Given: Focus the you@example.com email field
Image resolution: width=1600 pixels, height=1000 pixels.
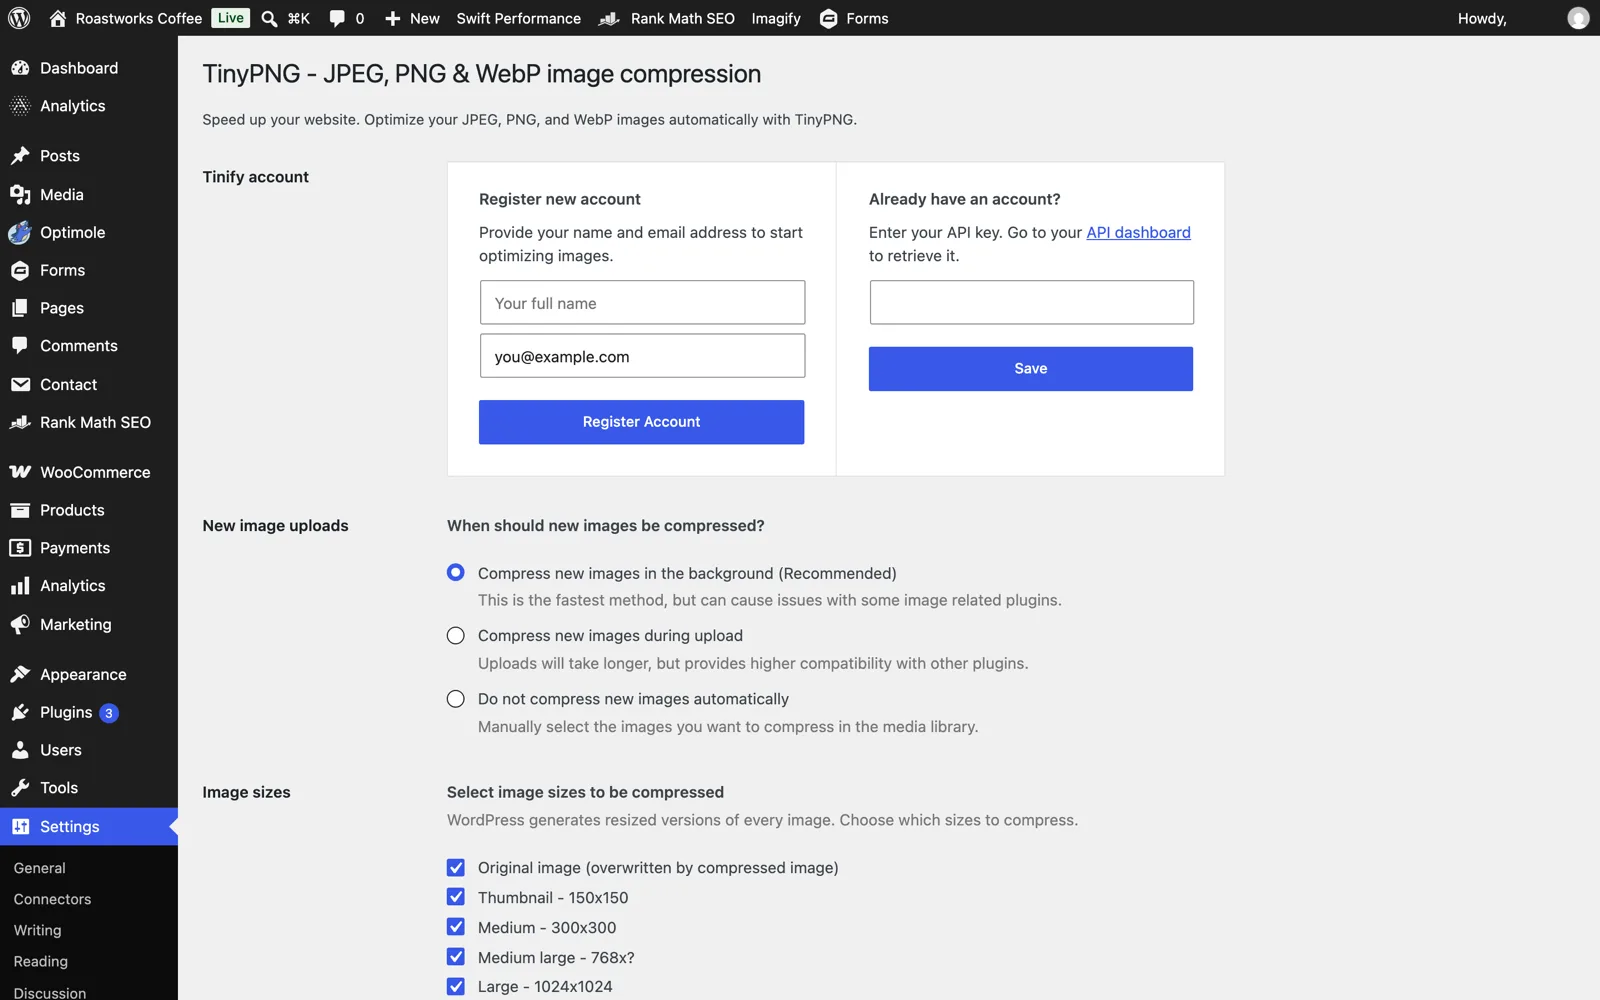Looking at the screenshot, I should pyautogui.click(x=642, y=356).
